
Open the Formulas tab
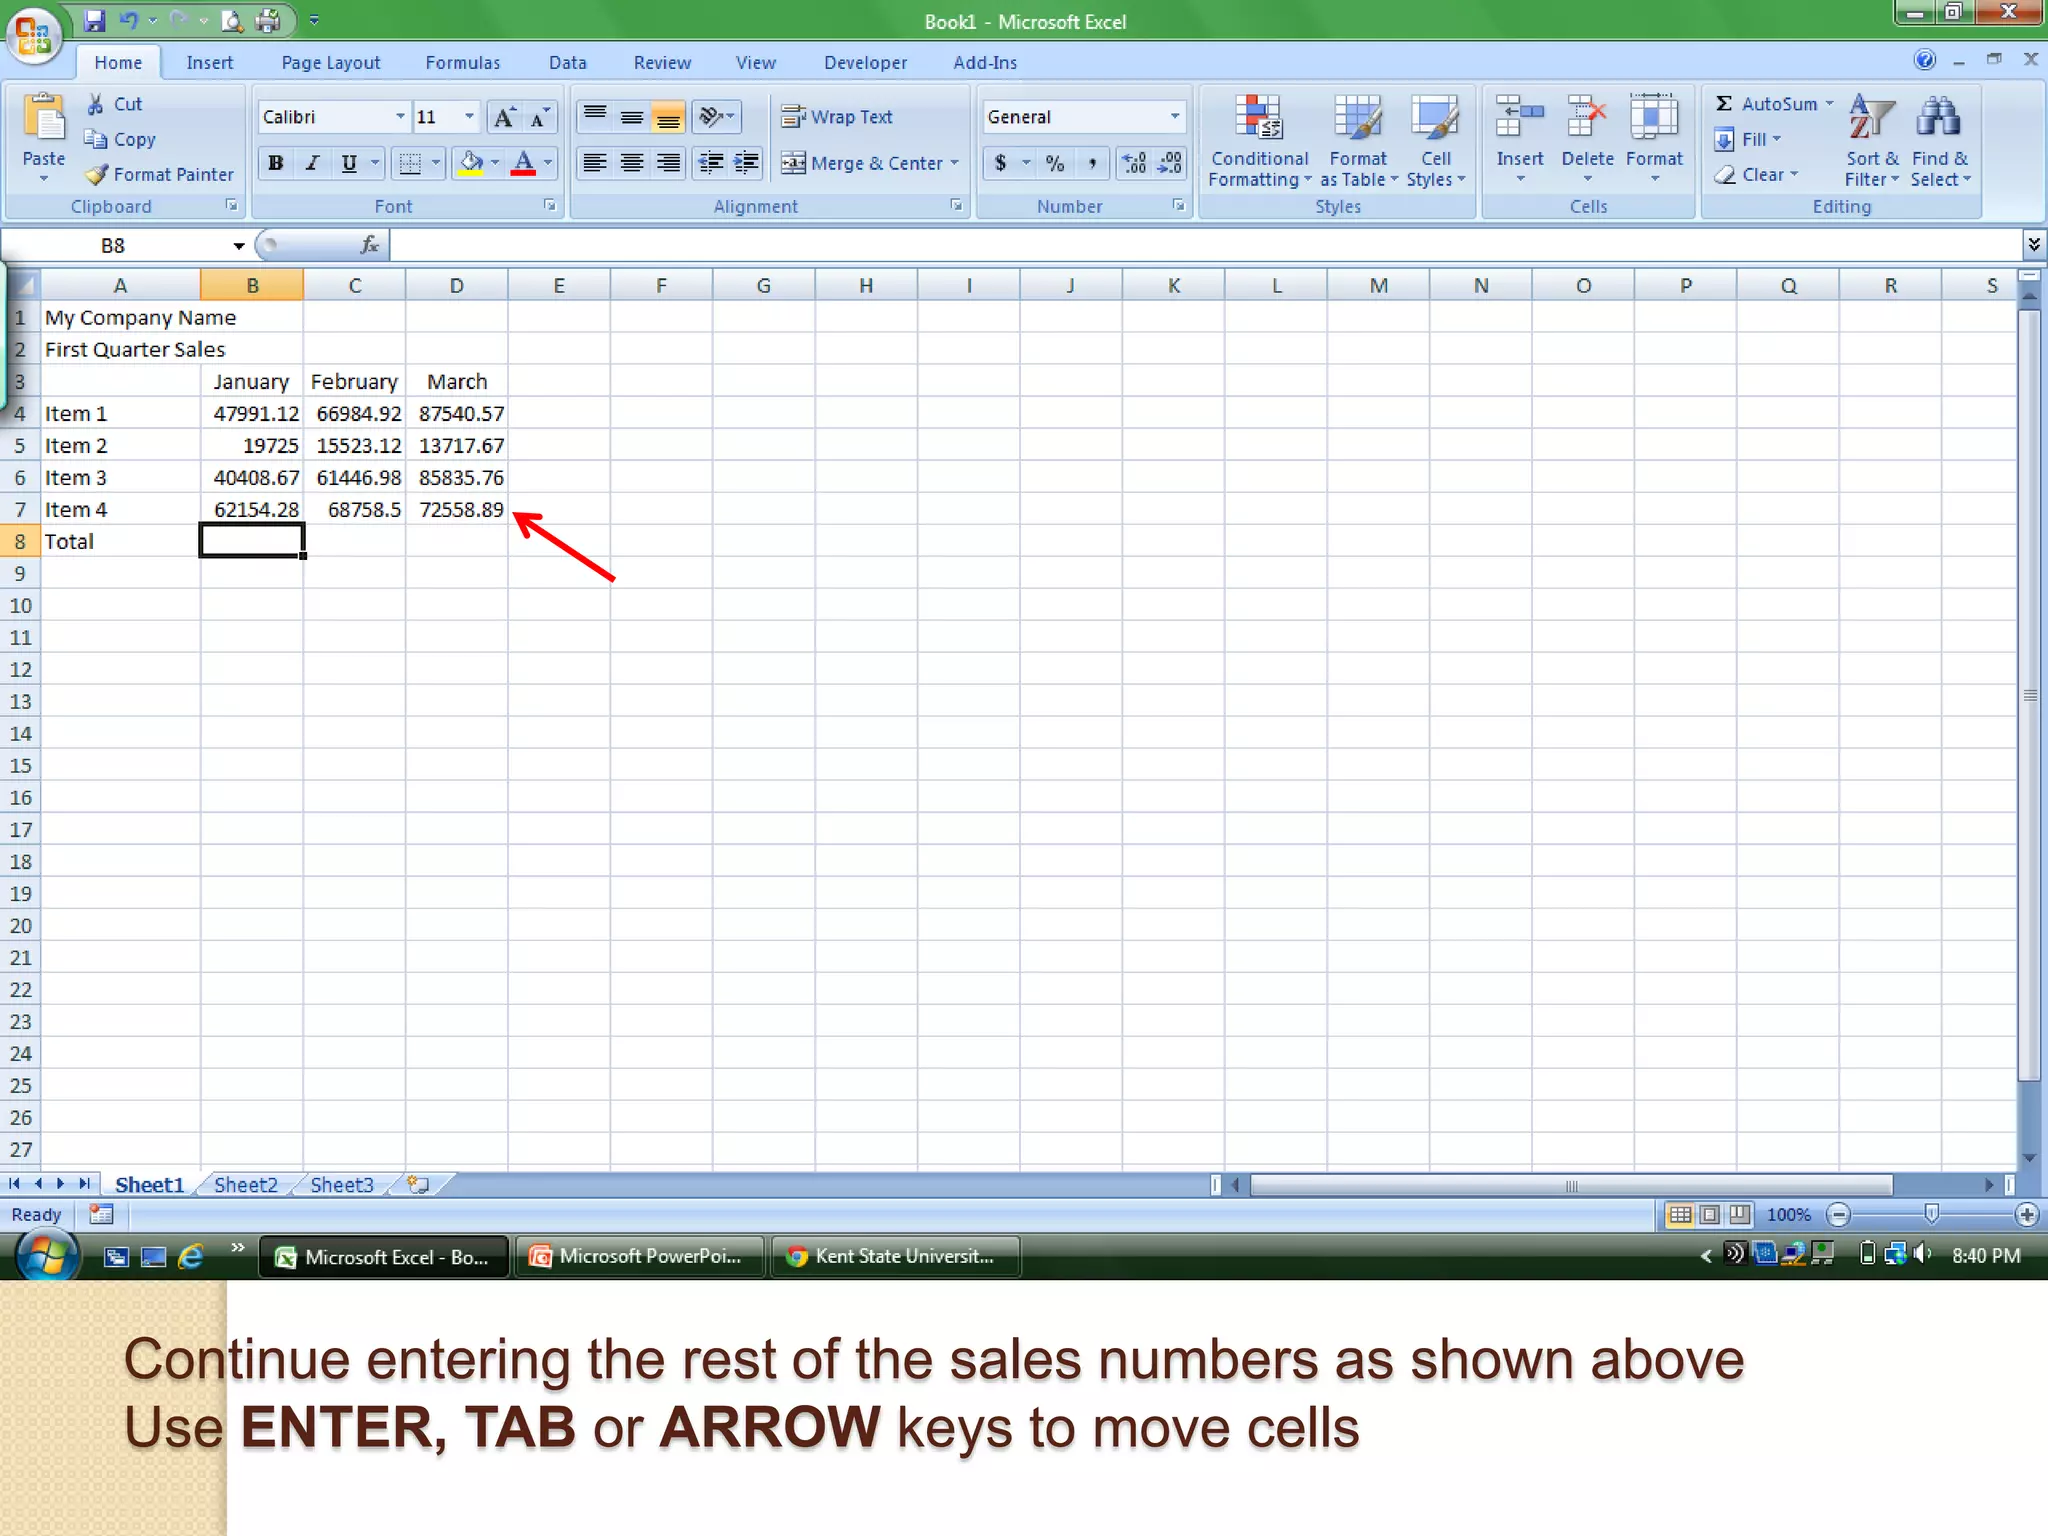tap(462, 62)
